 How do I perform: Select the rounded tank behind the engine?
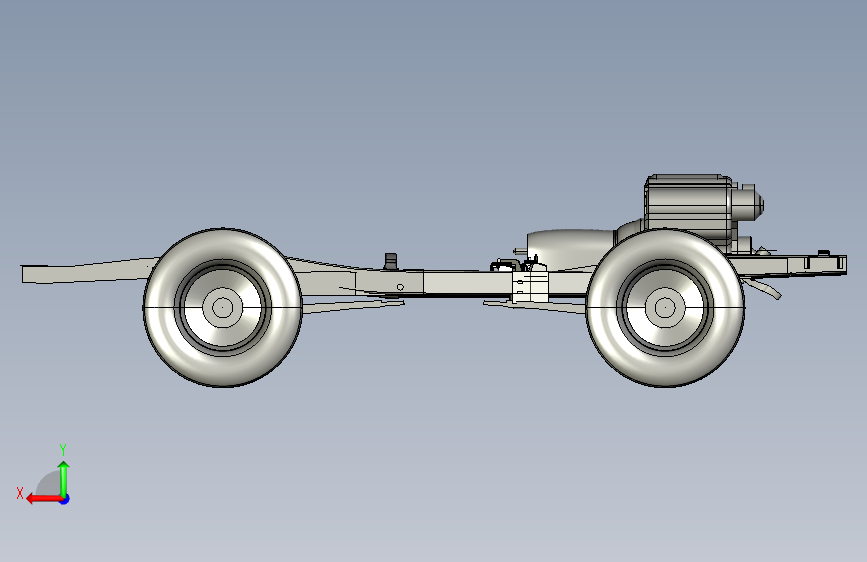click(x=571, y=249)
